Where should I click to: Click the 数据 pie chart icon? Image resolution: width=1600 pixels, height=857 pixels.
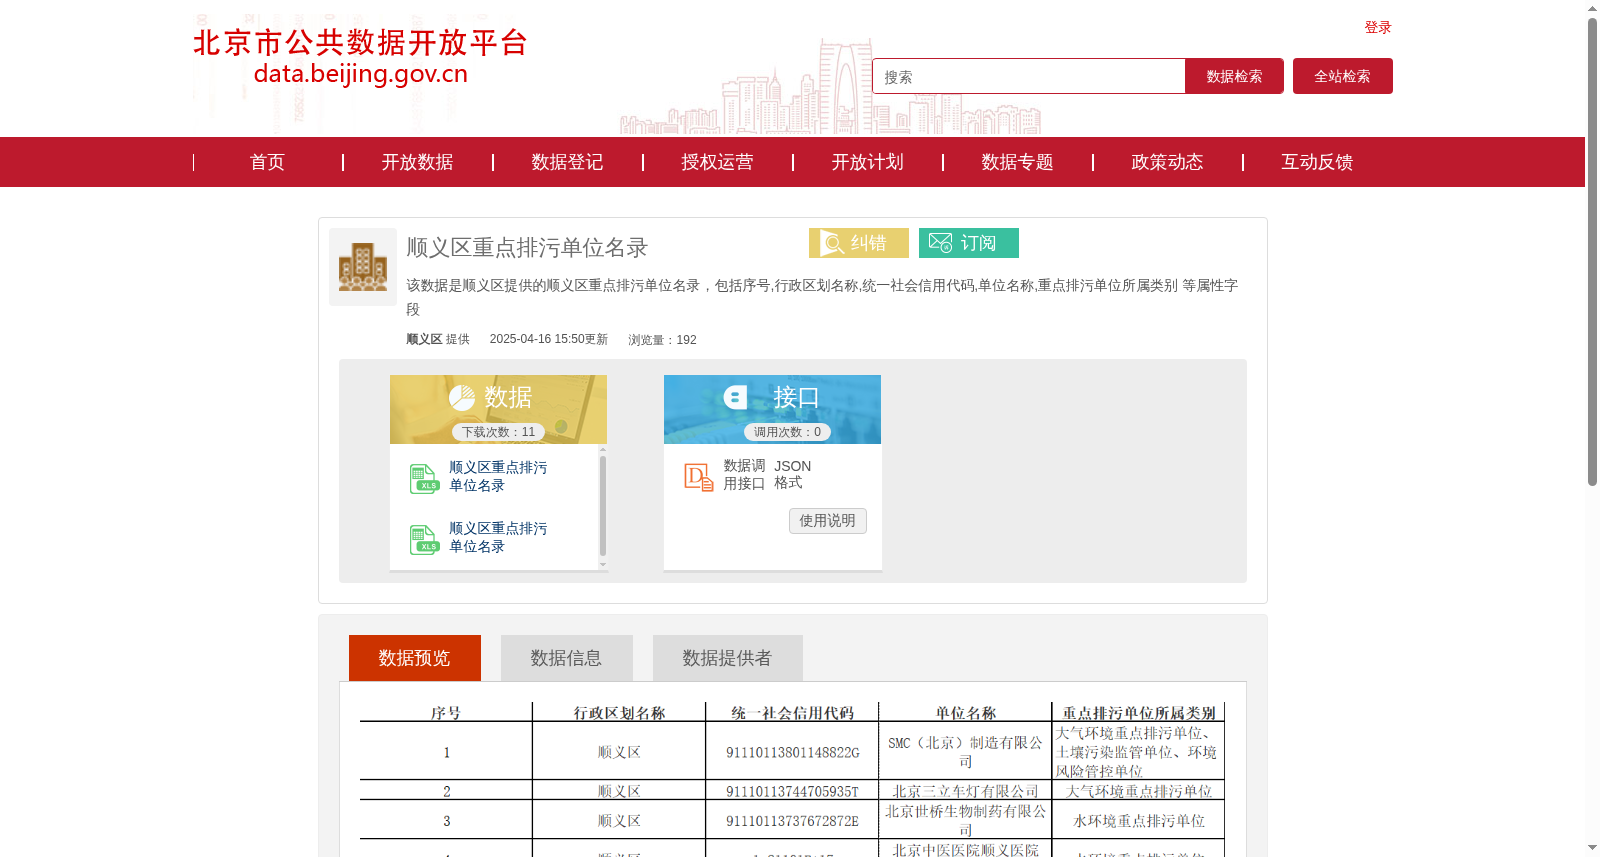[462, 398]
